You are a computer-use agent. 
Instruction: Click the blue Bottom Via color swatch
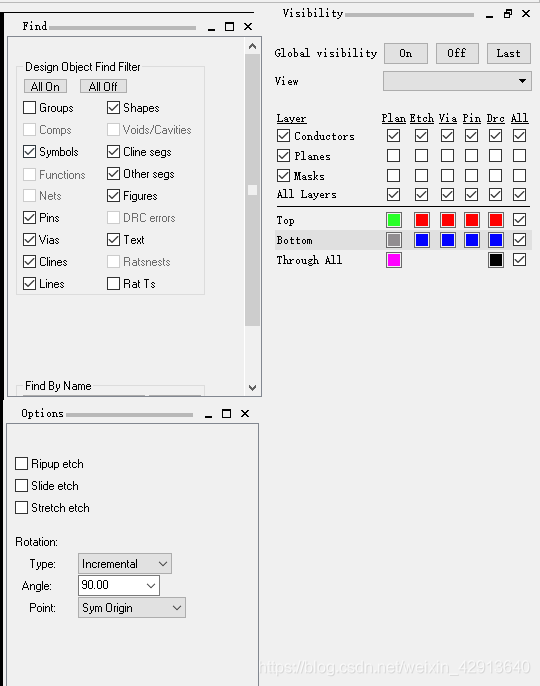[448, 240]
